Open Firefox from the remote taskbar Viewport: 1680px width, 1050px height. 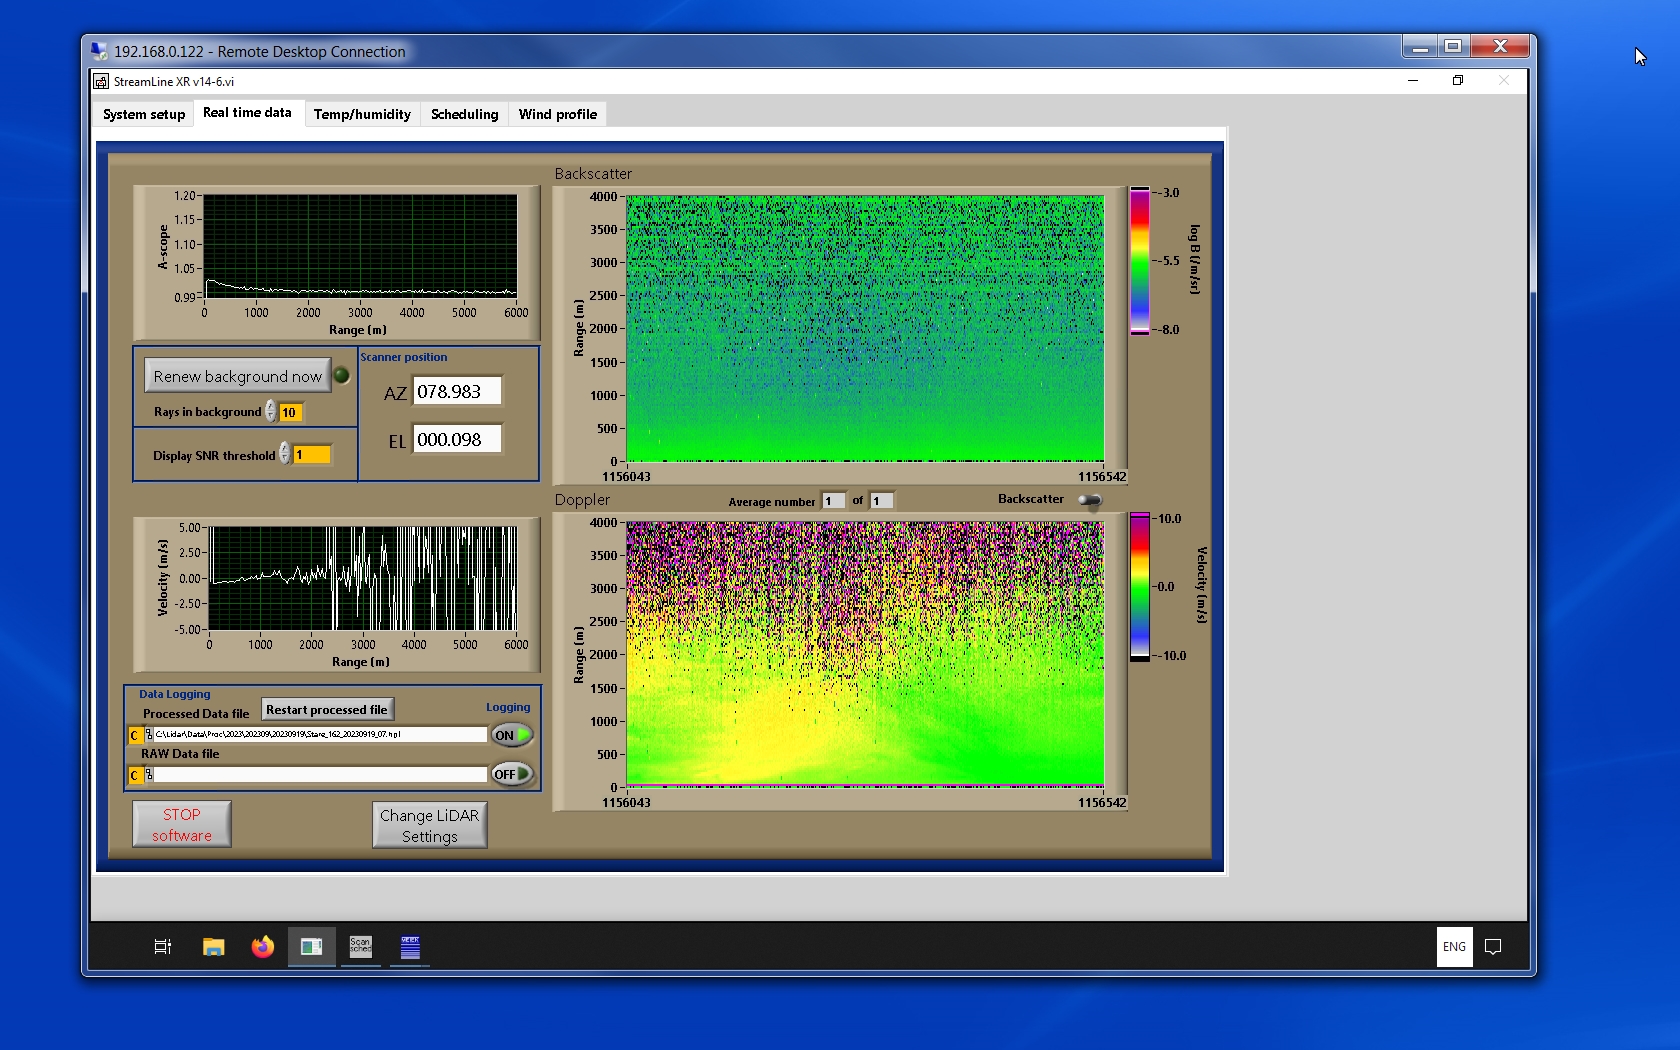tap(262, 947)
